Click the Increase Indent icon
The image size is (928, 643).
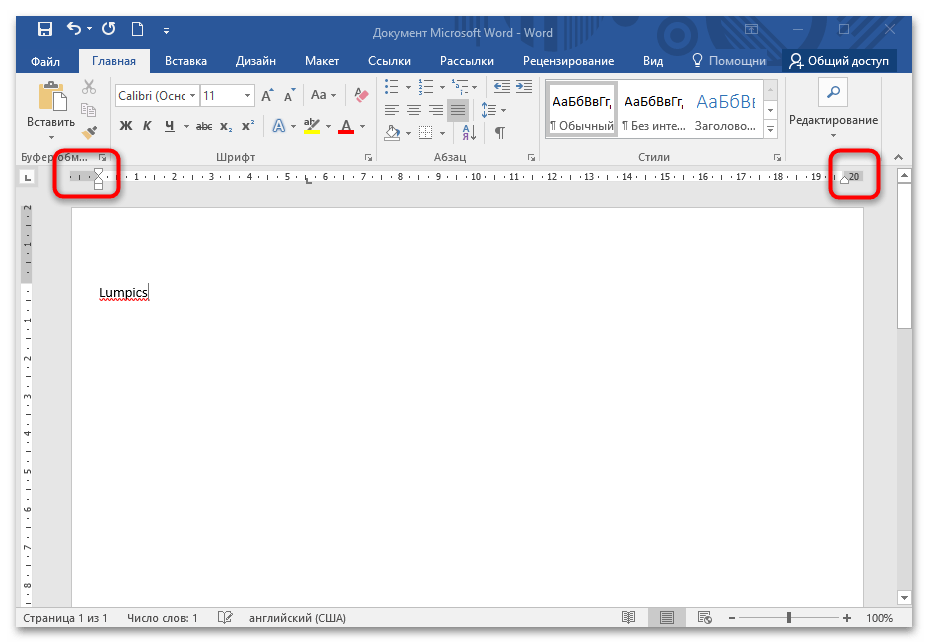coord(523,87)
